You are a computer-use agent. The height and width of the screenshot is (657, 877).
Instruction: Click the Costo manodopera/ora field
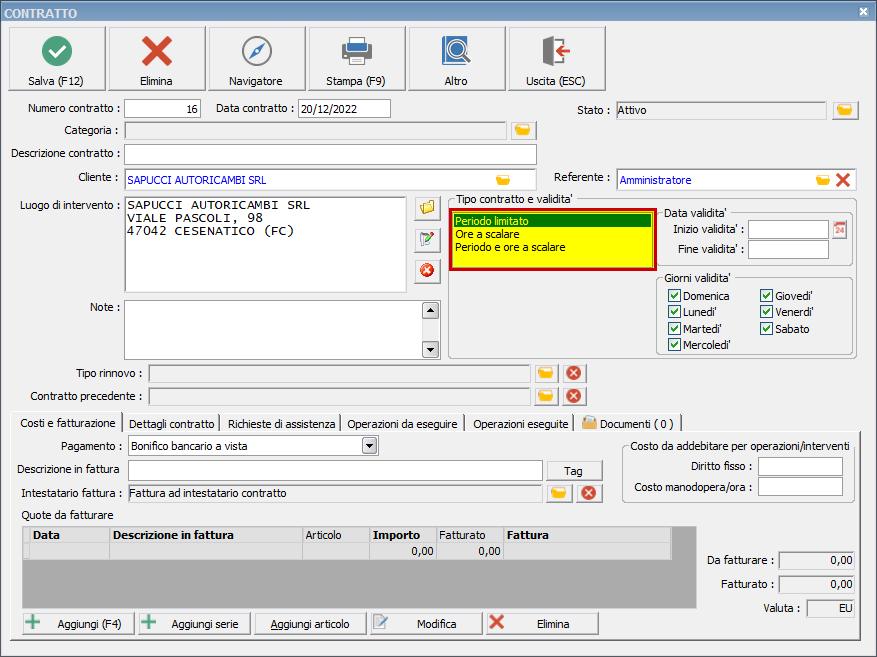(800, 486)
